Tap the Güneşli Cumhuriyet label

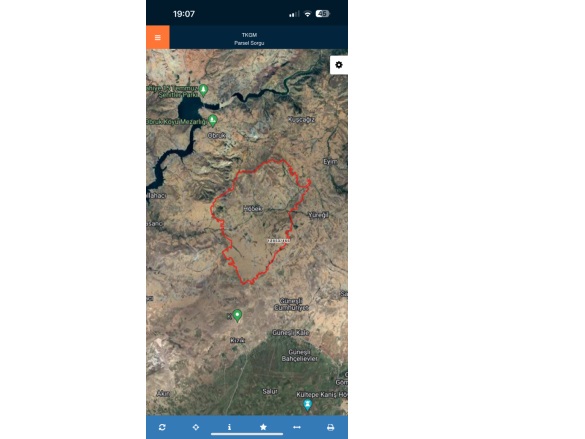coord(291,304)
